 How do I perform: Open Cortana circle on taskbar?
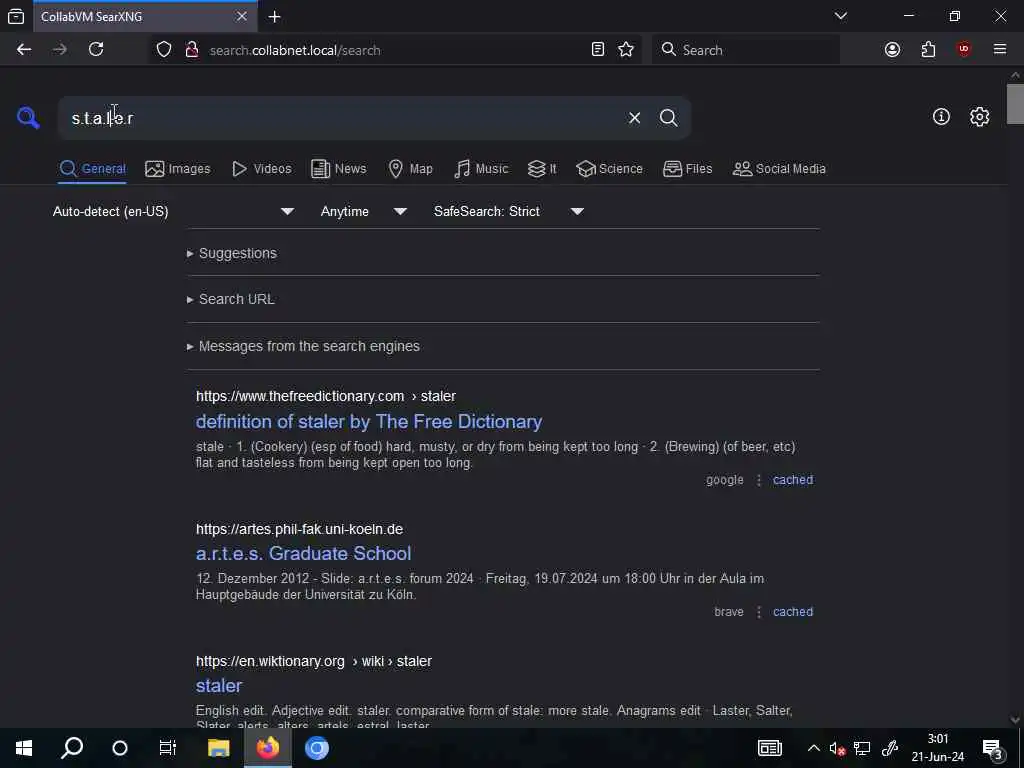[x=120, y=748]
